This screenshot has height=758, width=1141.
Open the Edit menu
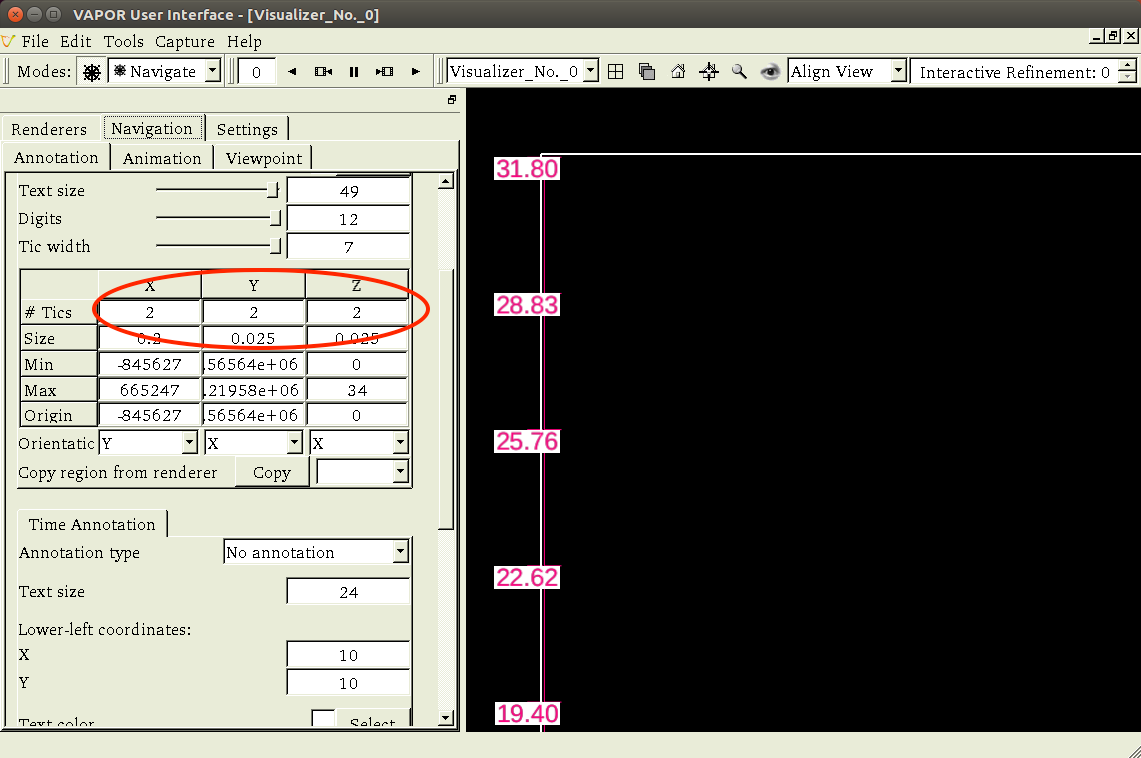76,41
